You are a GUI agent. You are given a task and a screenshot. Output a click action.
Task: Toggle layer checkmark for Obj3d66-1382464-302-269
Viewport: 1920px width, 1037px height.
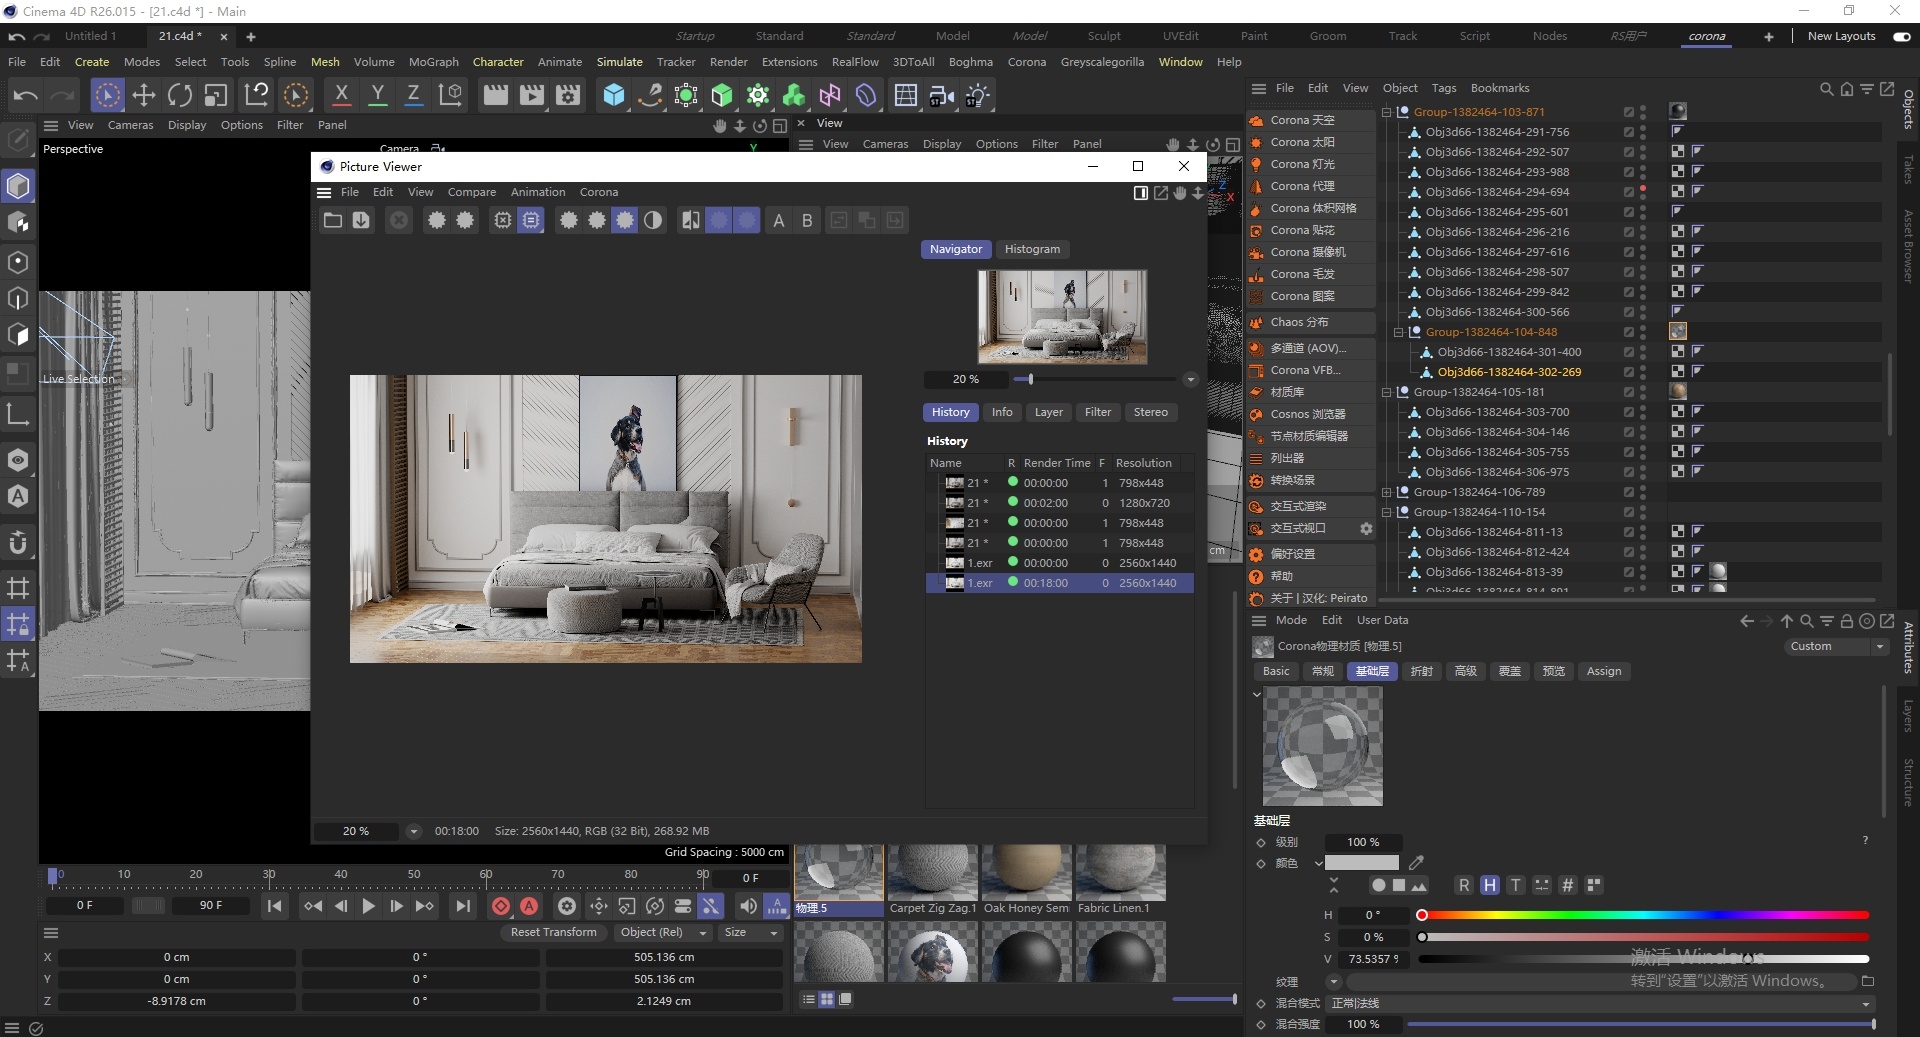1628,372
